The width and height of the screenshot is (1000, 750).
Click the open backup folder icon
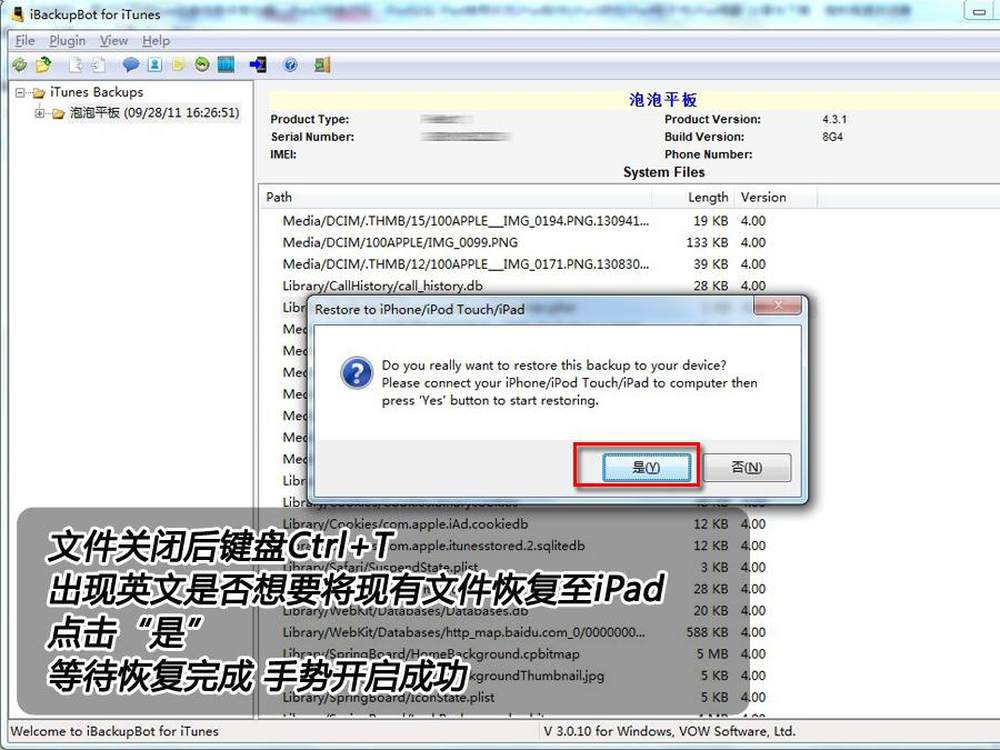pyautogui.click(x=43, y=65)
